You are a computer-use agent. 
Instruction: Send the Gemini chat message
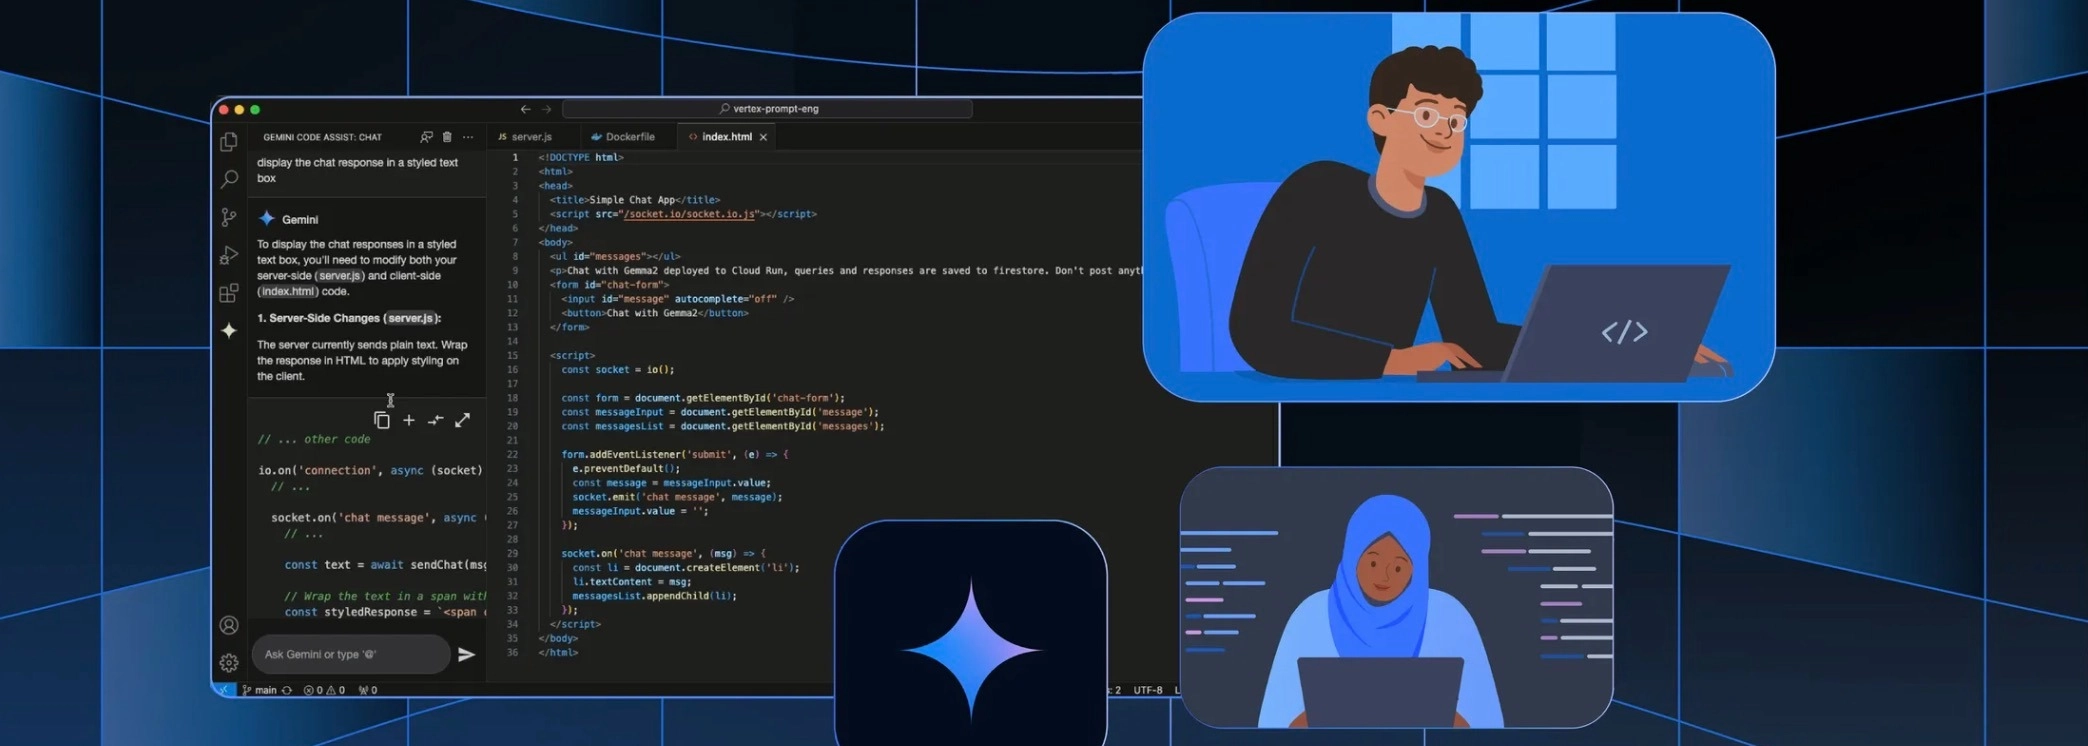tap(466, 654)
